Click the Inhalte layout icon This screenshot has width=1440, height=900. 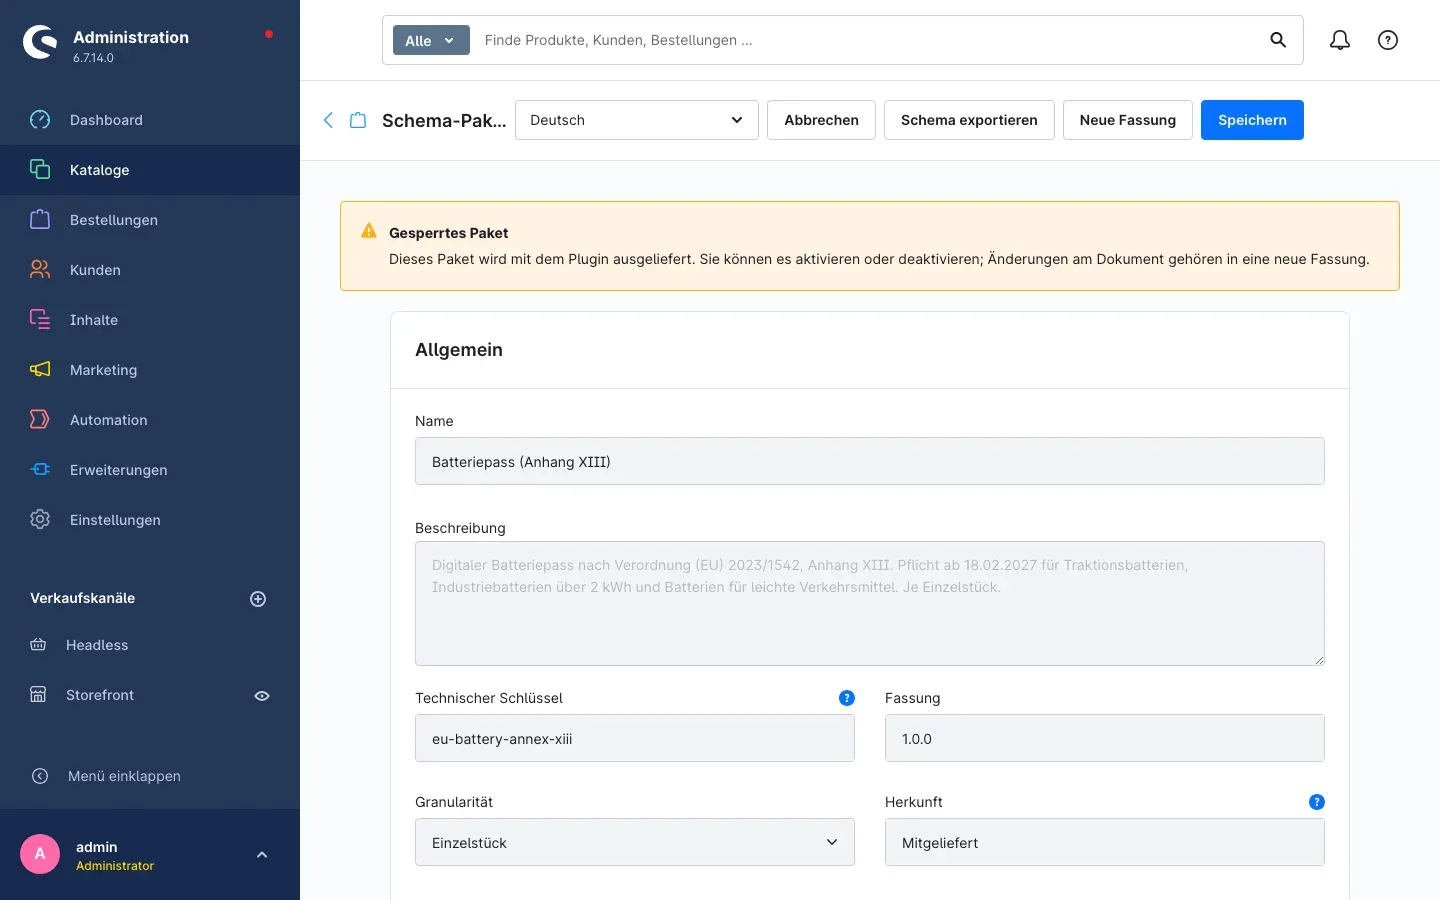pos(40,320)
